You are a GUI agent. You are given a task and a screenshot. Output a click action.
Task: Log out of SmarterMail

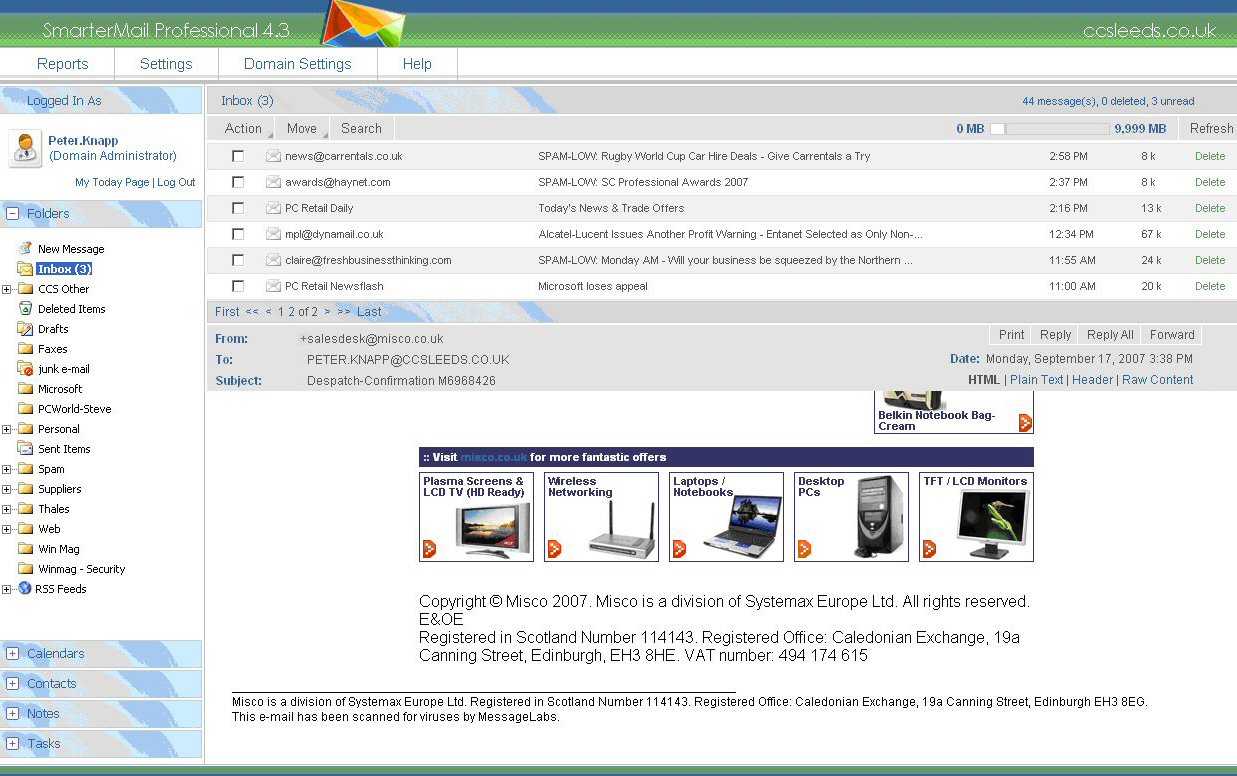click(176, 182)
